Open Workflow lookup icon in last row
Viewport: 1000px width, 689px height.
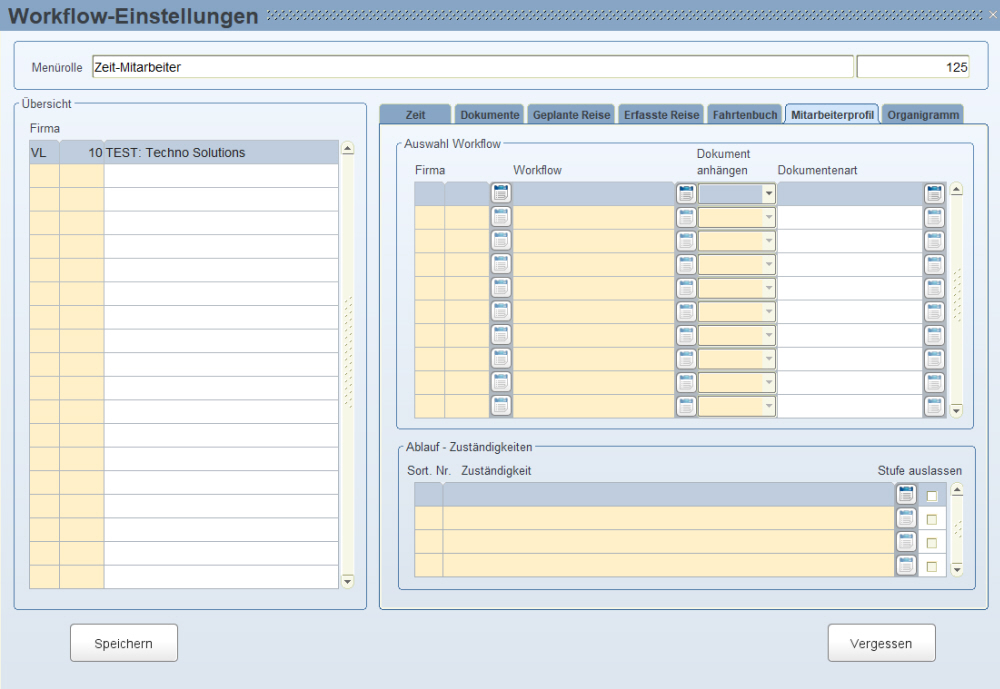tap(501, 406)
